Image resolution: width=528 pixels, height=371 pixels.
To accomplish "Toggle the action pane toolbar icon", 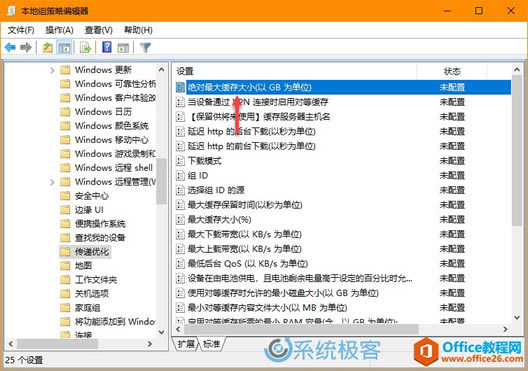I will coord(123,48).
